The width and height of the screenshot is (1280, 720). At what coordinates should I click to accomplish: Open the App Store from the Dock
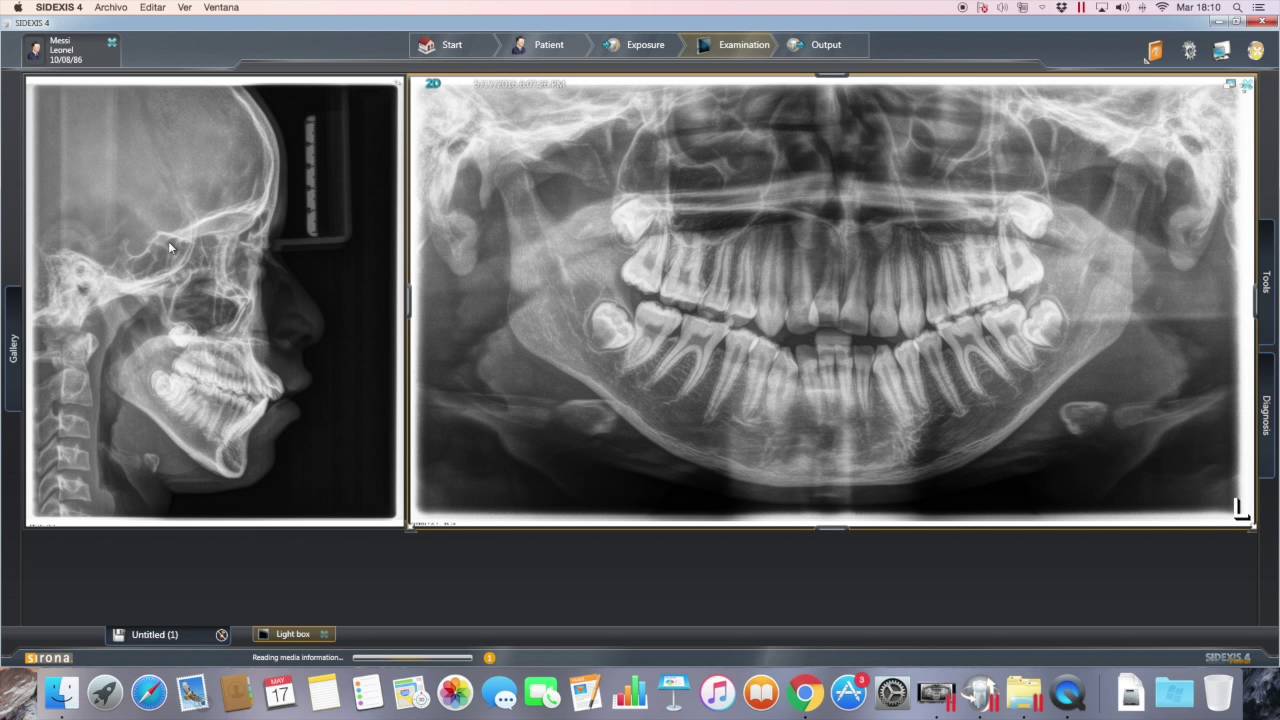(x=849, y=693)
